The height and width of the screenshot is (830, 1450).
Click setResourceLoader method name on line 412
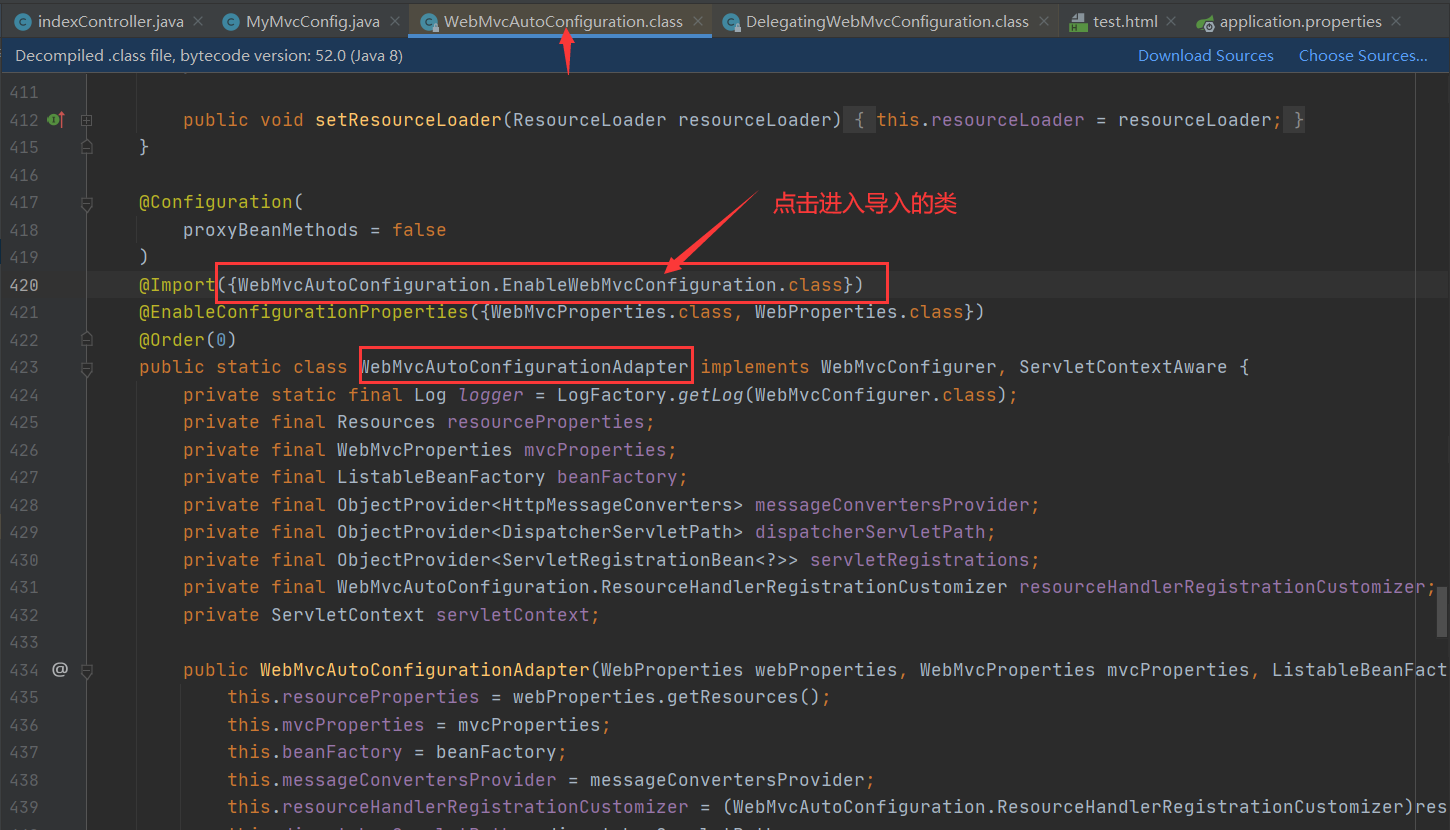coord(409,120)
